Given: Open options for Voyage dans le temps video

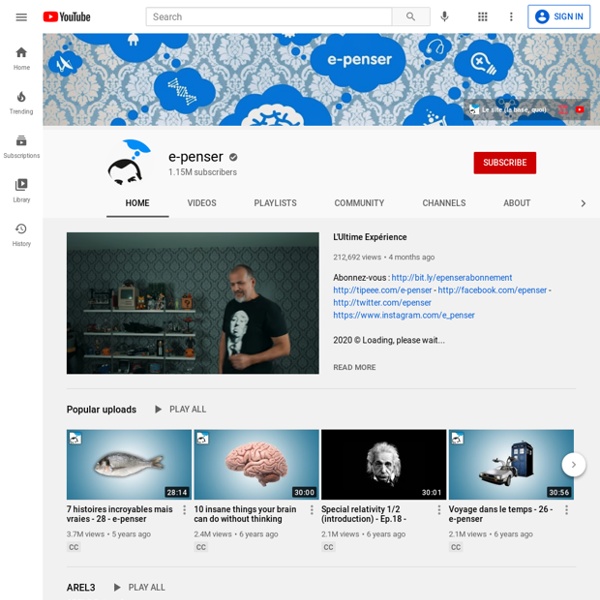Looking at the screenshot, I should (566, 510).
